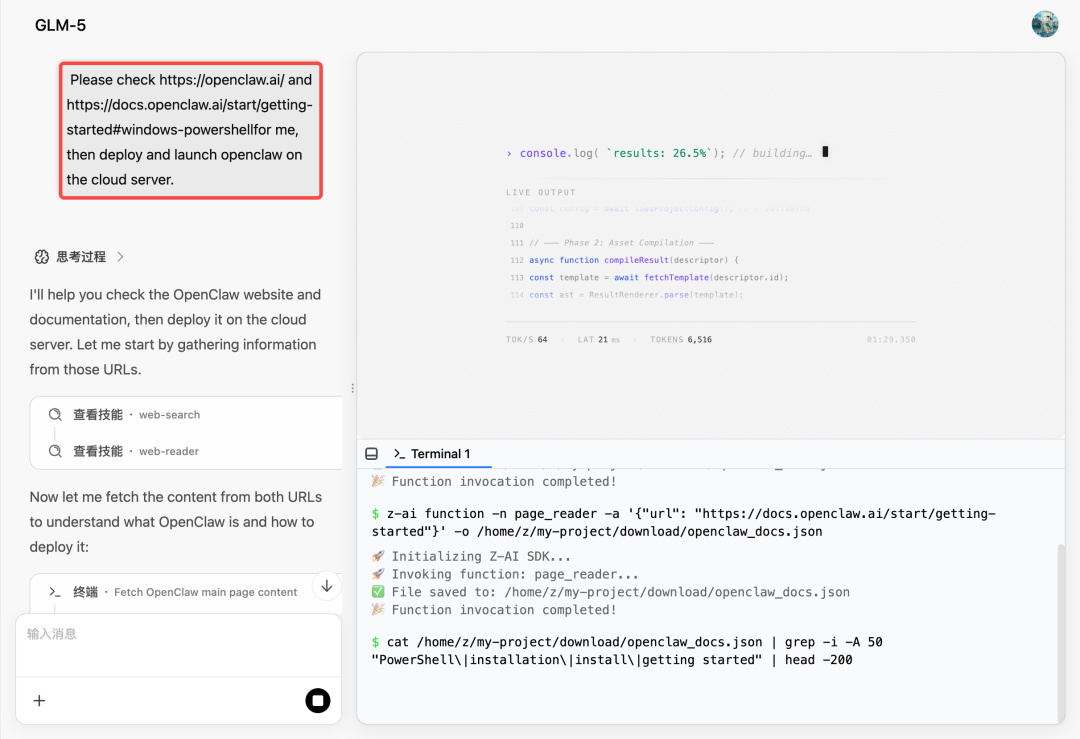Open the Fetch OpenClaw main page content step
This screenshot has height=739, width=1080.
[205, 592]
